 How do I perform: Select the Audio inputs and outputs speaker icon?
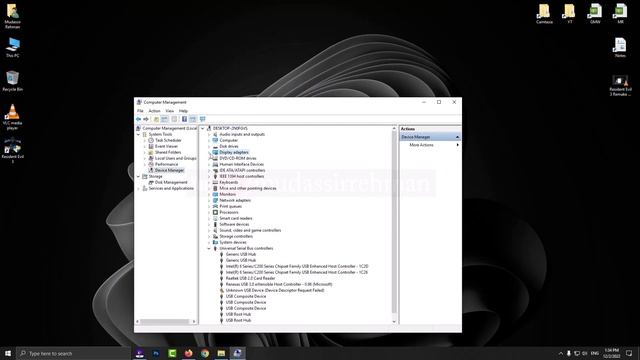coord(215,134)
